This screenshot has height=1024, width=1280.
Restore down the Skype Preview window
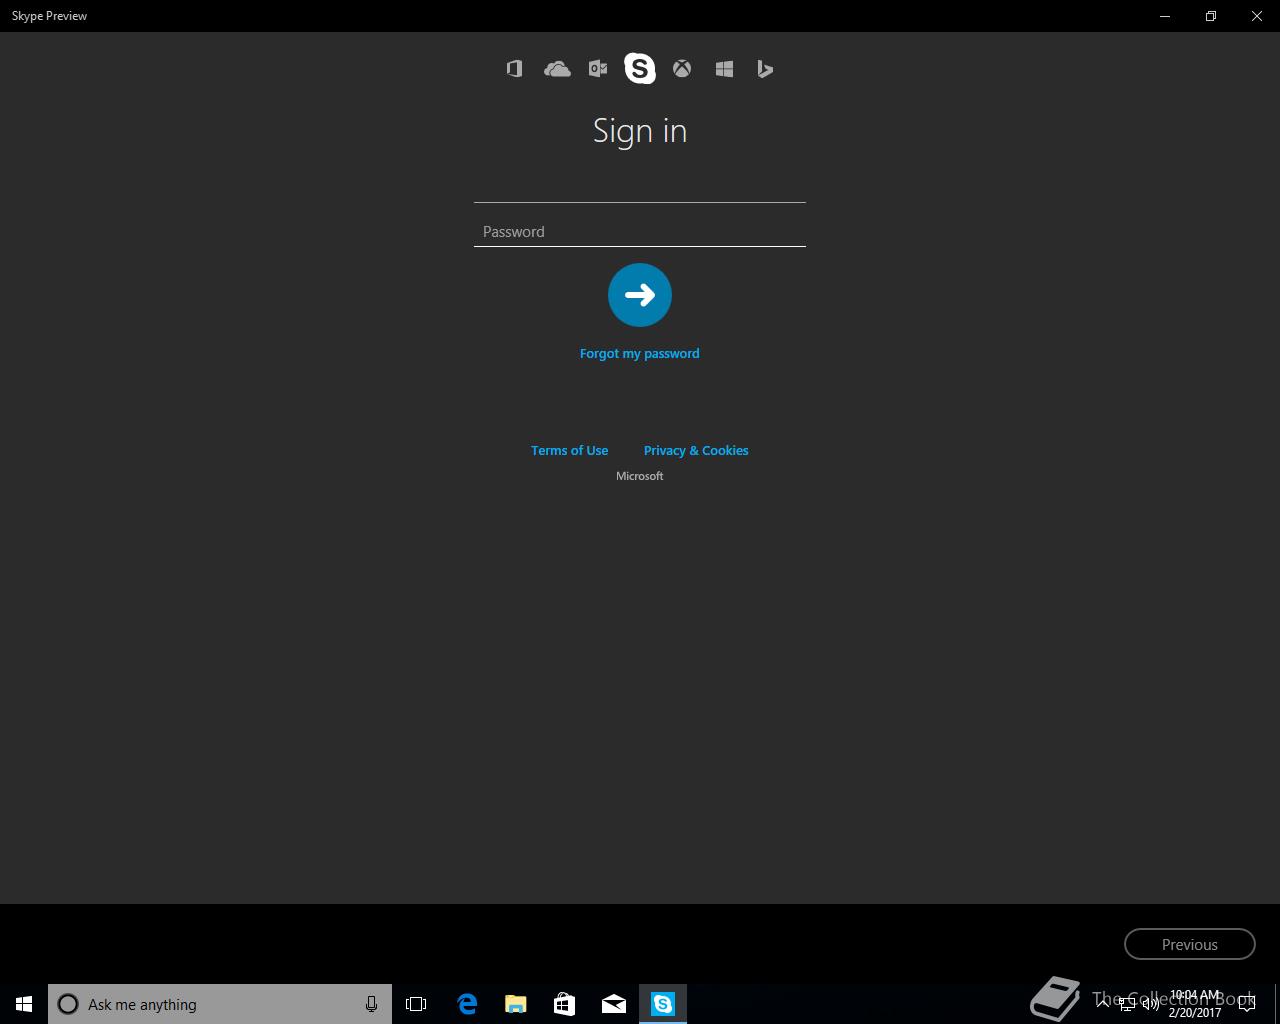click(x=1211, y=16)
